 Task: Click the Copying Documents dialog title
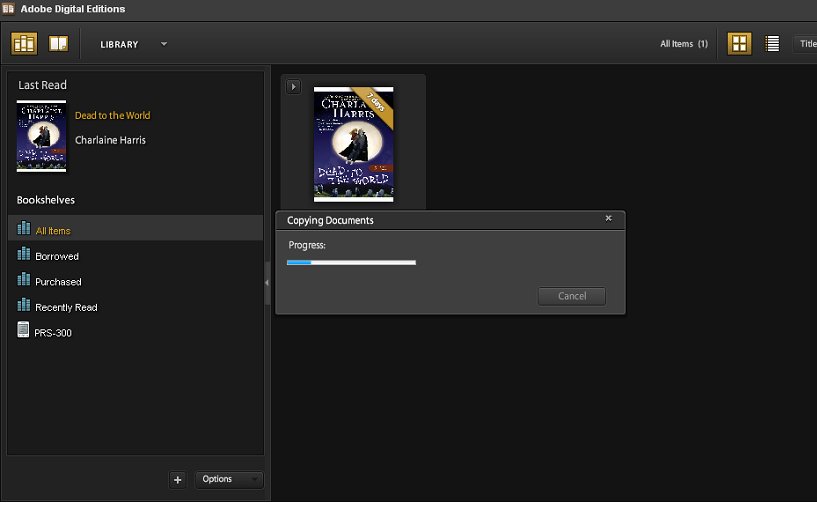pos(330,220)
